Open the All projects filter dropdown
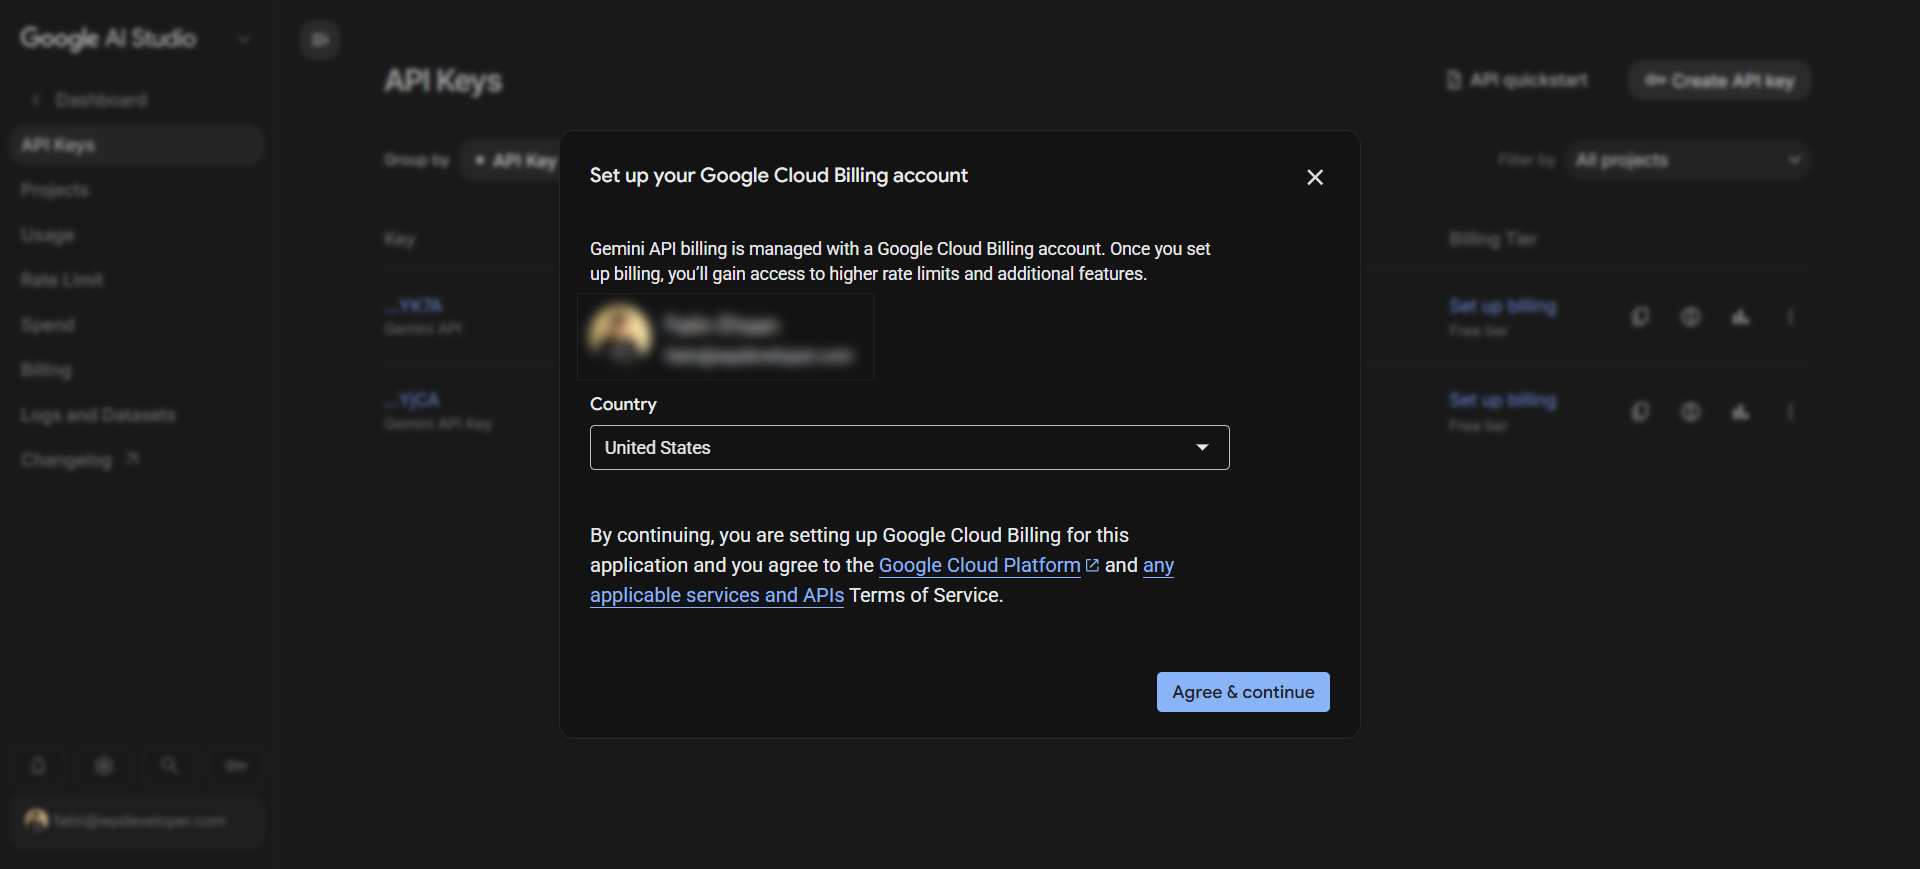 (1688, 160)
